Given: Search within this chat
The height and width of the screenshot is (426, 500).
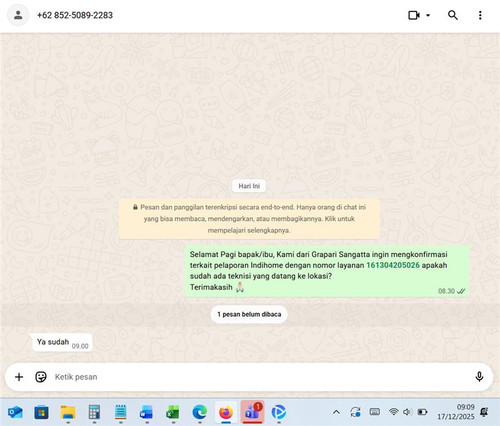Looking at the screenshot, I should click(453, 15).
